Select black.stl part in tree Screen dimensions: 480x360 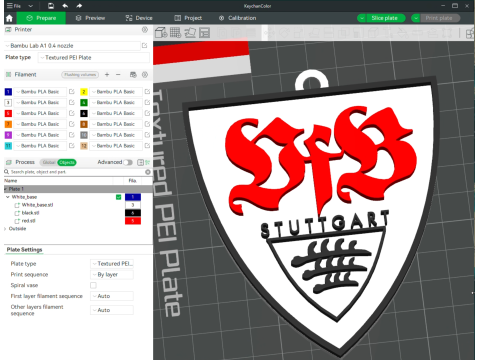[30, 213]
